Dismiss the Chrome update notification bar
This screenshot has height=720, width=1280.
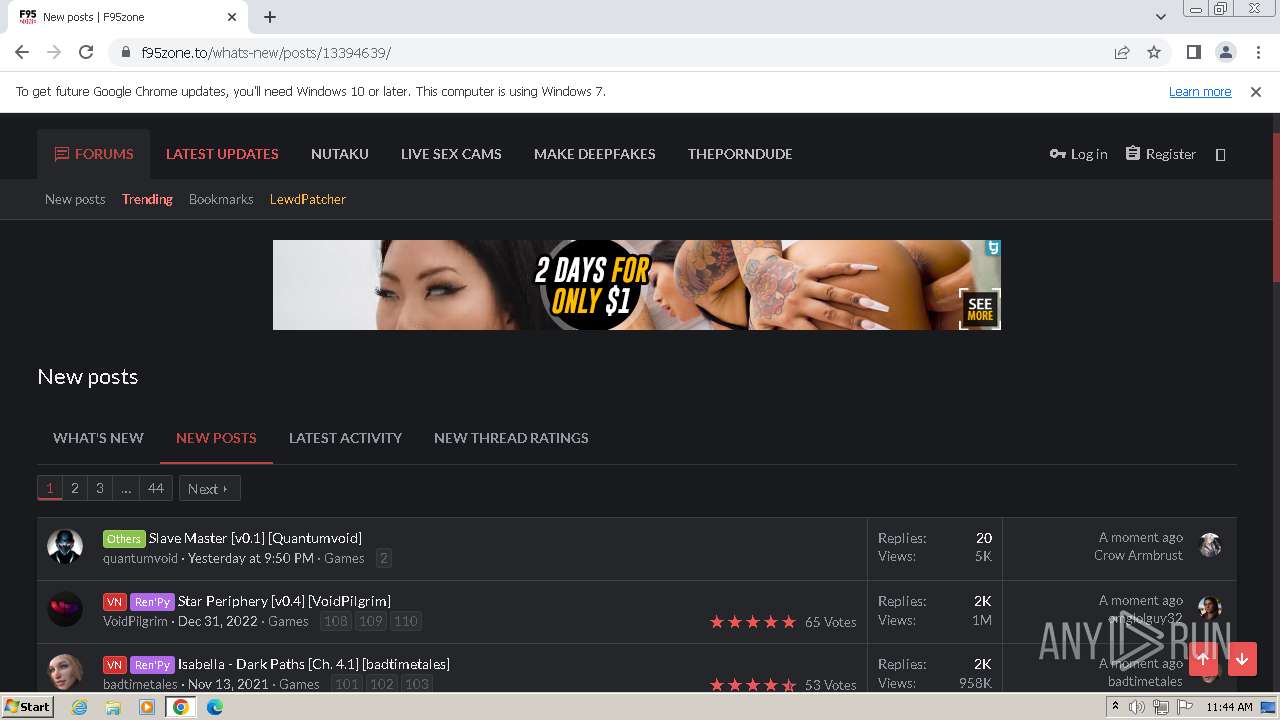point(1256,91)
